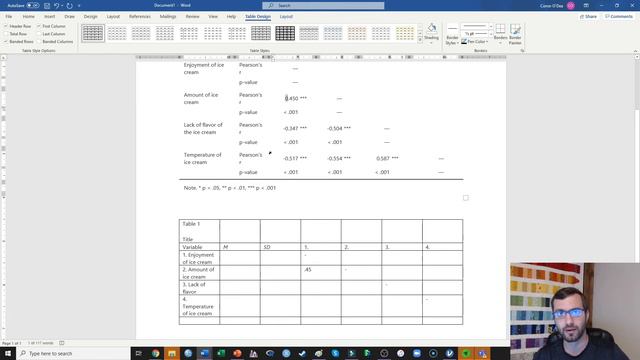
Task: Click the Task View taskbar icon
Action: [139, 353]
